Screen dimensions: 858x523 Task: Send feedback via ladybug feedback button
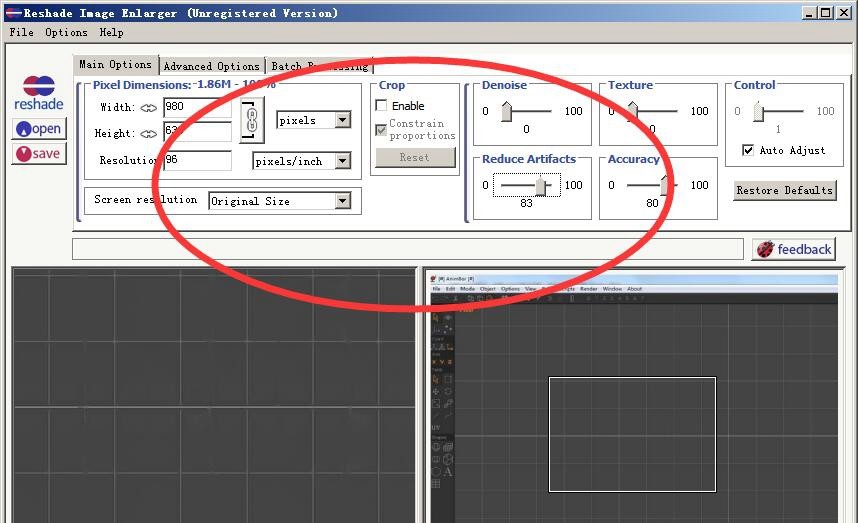click(x=793, y=249)
